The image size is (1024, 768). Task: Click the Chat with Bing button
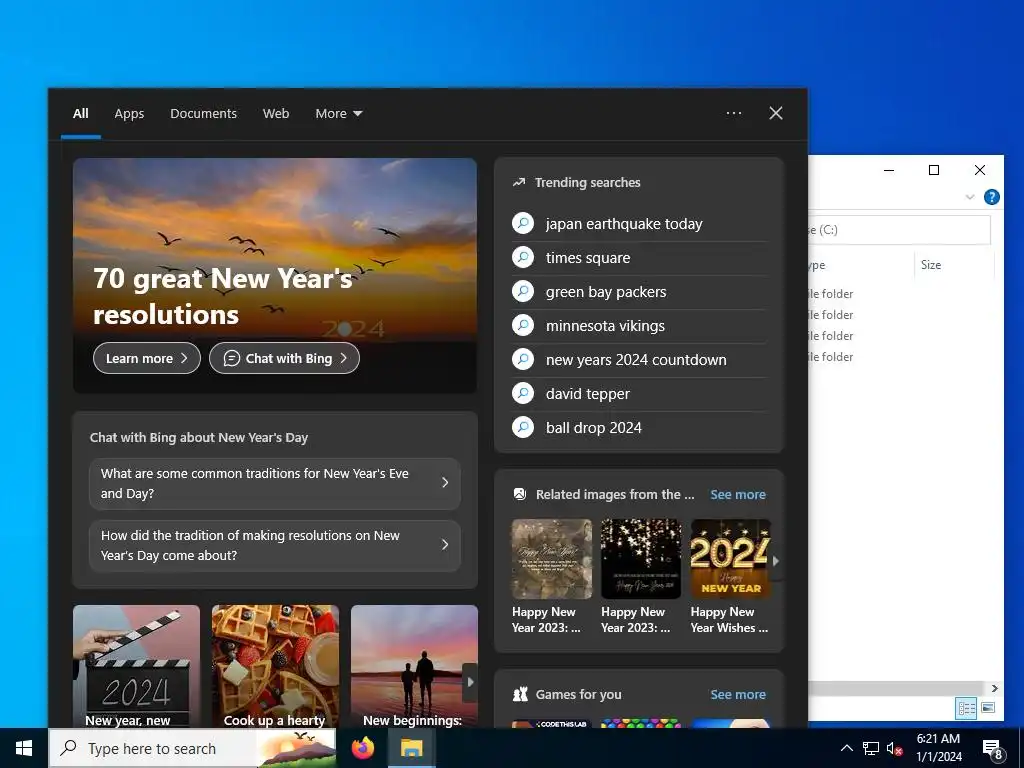pos(284,358)
